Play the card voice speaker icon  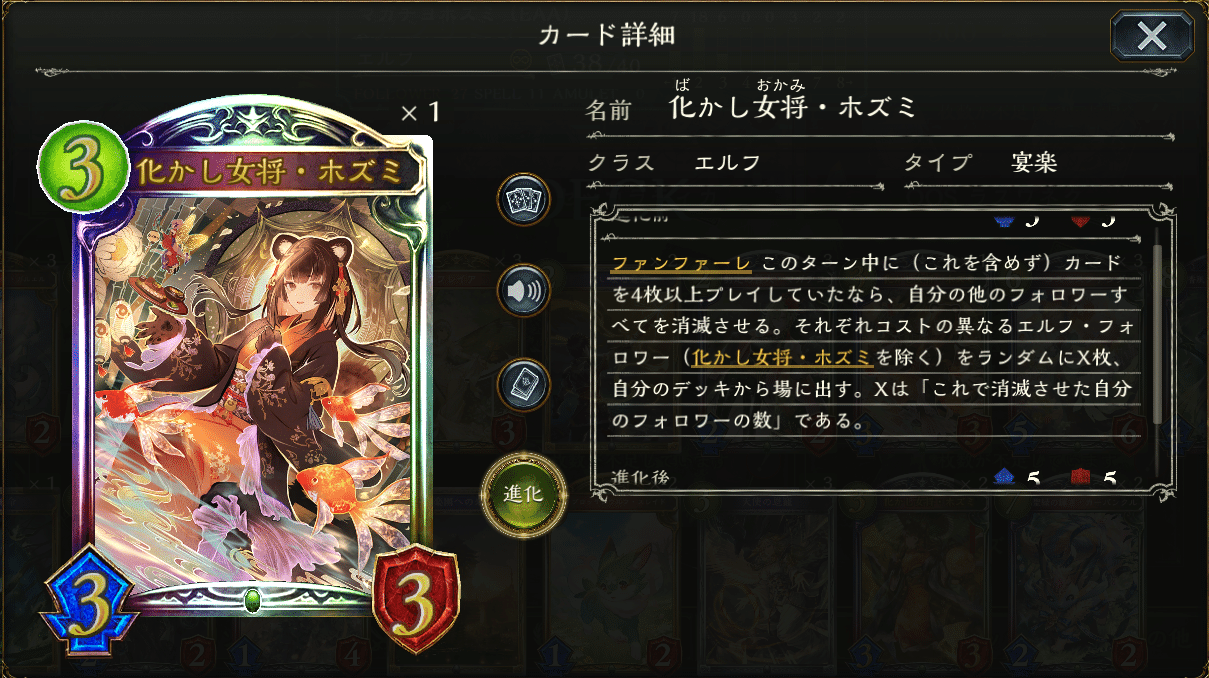click(x=524, y=292)
